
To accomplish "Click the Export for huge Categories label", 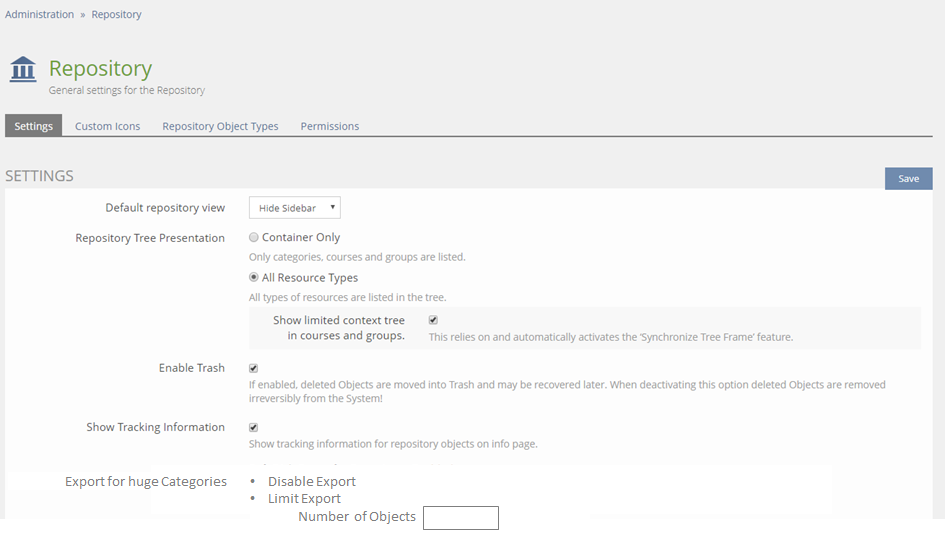I will (146, 482).
